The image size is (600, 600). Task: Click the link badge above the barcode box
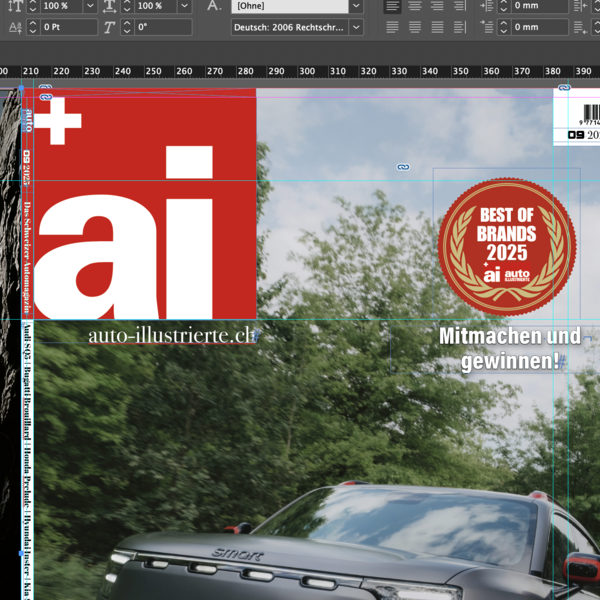(x=564, y=87)
